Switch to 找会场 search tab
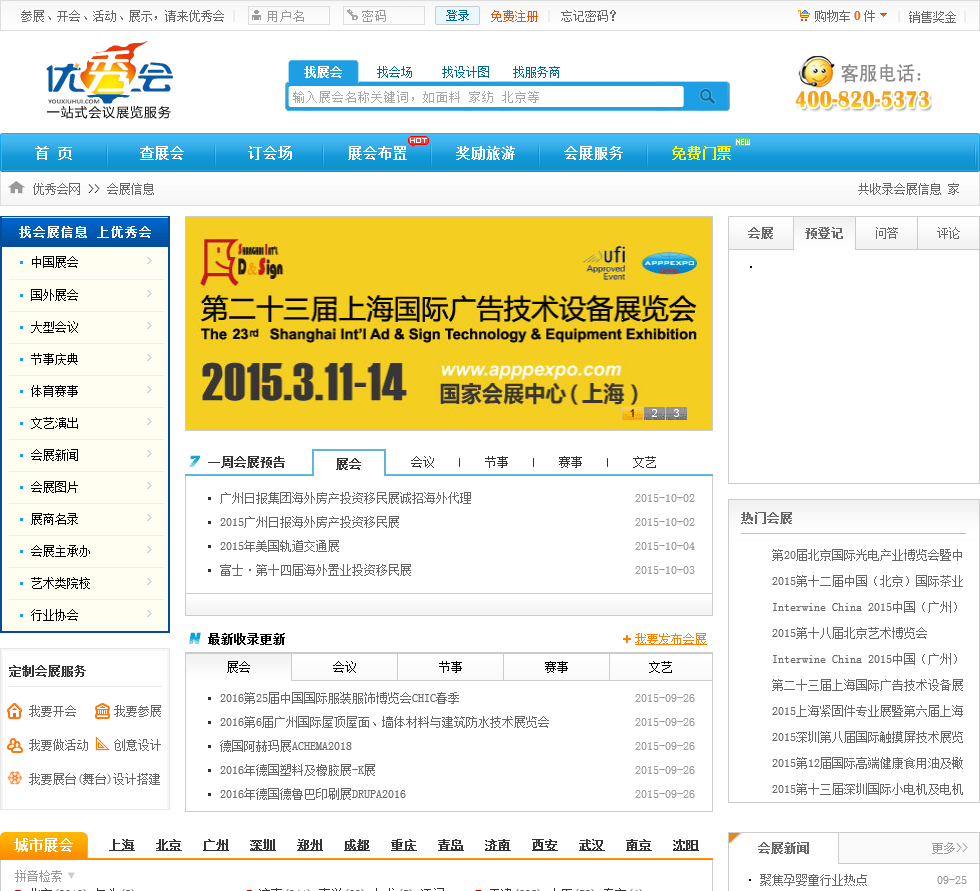Screen dimensions: 980x891 point(394,72)
